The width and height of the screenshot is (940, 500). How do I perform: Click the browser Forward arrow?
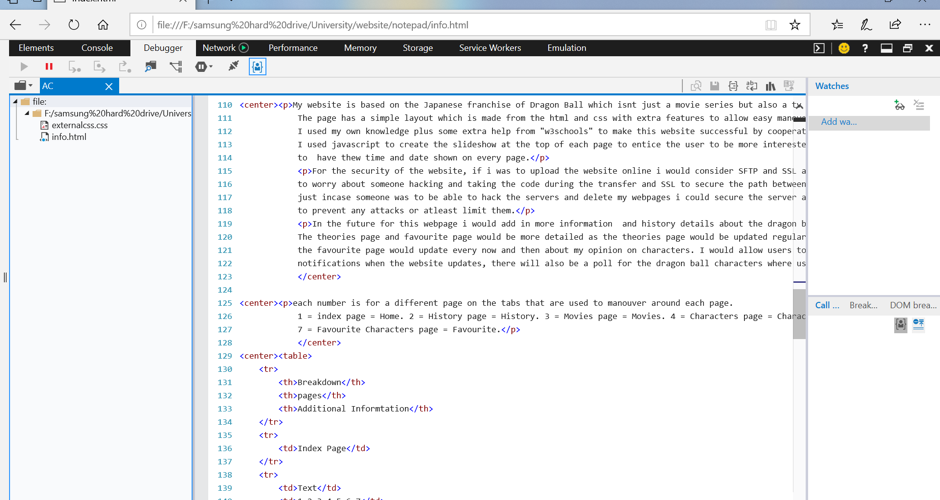(44, 25)
